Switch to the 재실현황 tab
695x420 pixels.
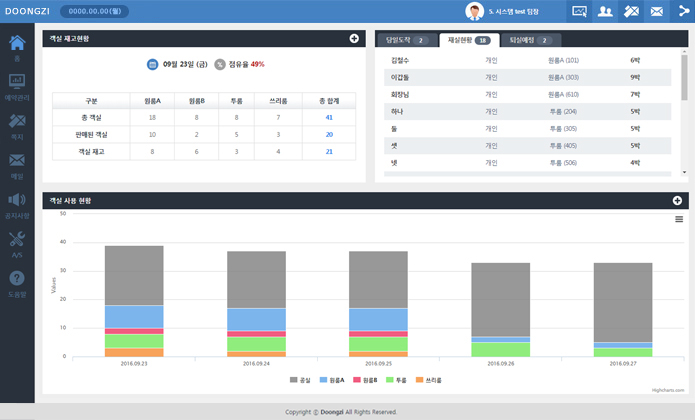pos(469,40)
